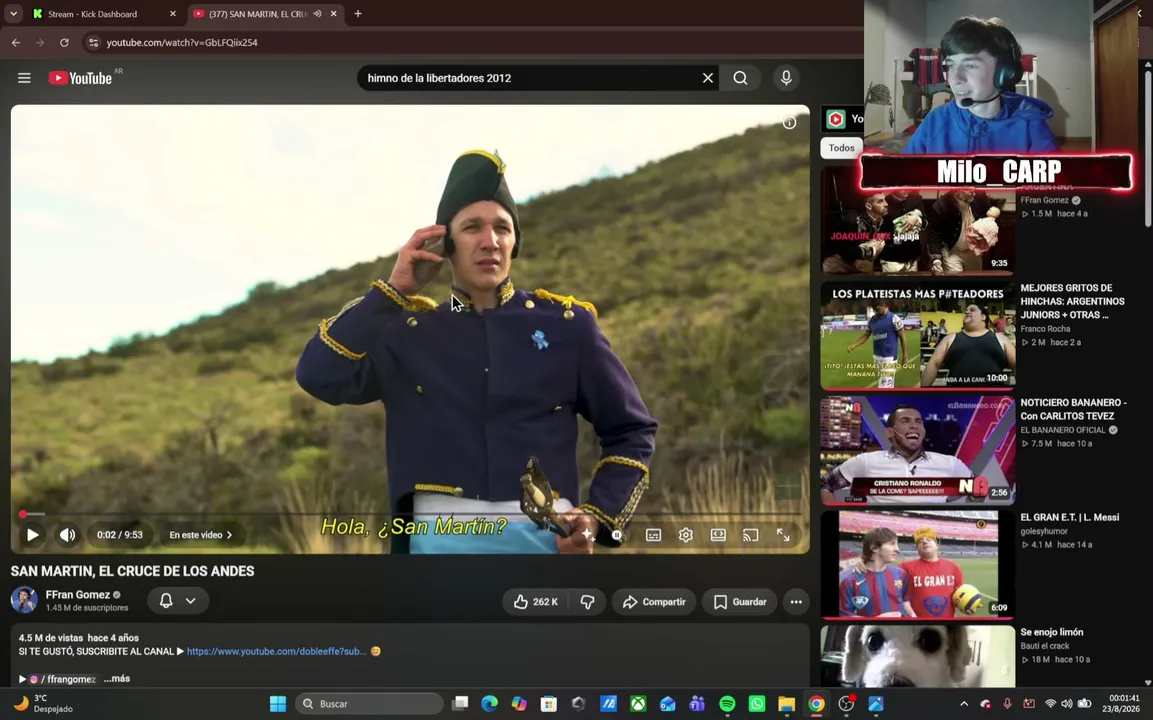Toggle subtitles in the player

click(x=653, y=535)
